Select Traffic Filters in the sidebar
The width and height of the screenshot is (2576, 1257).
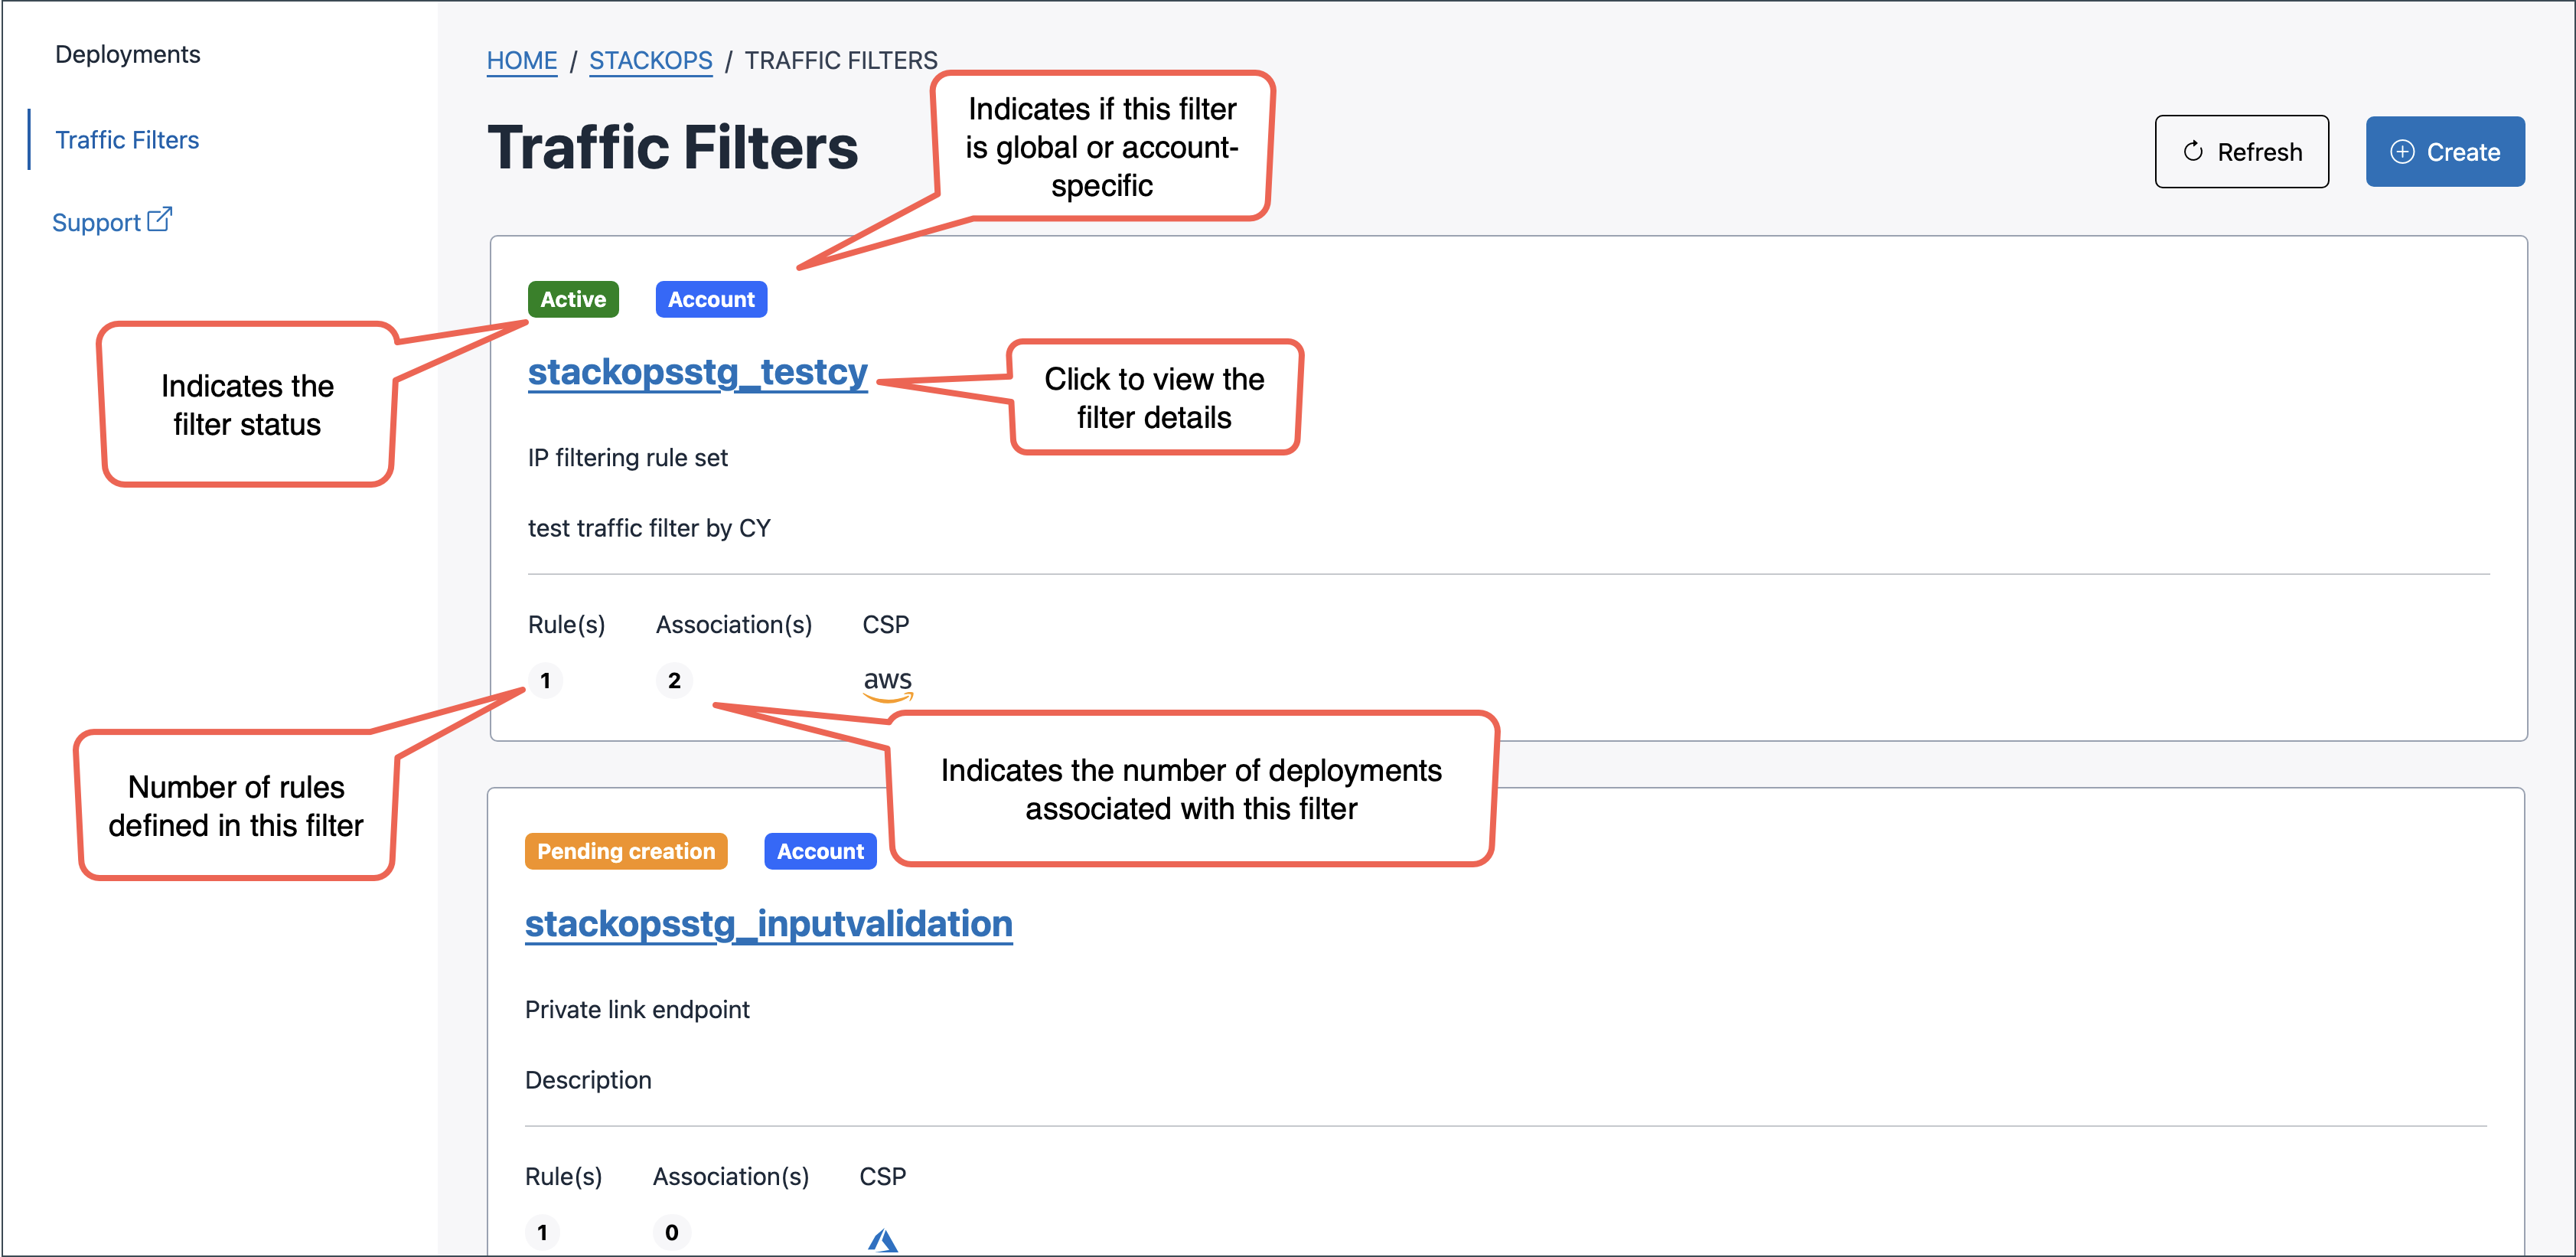click(127, 140)
